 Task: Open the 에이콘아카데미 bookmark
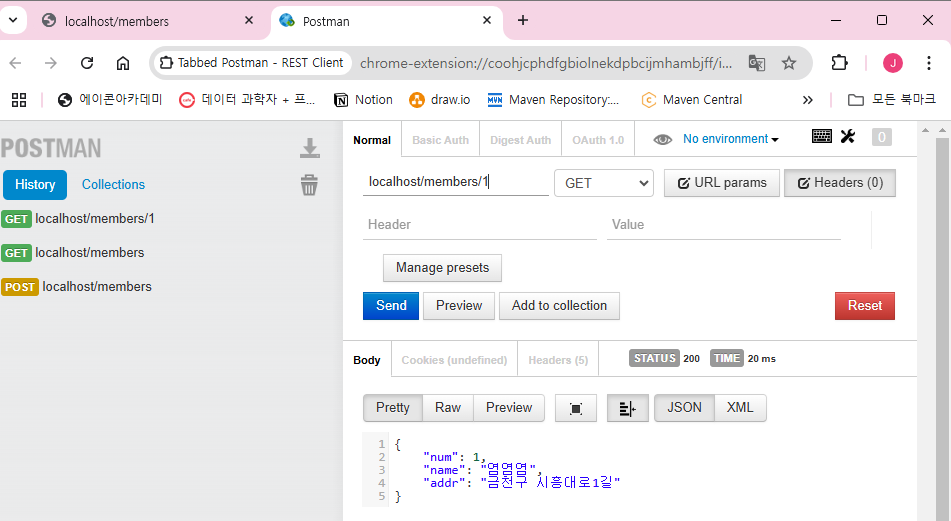110,99
